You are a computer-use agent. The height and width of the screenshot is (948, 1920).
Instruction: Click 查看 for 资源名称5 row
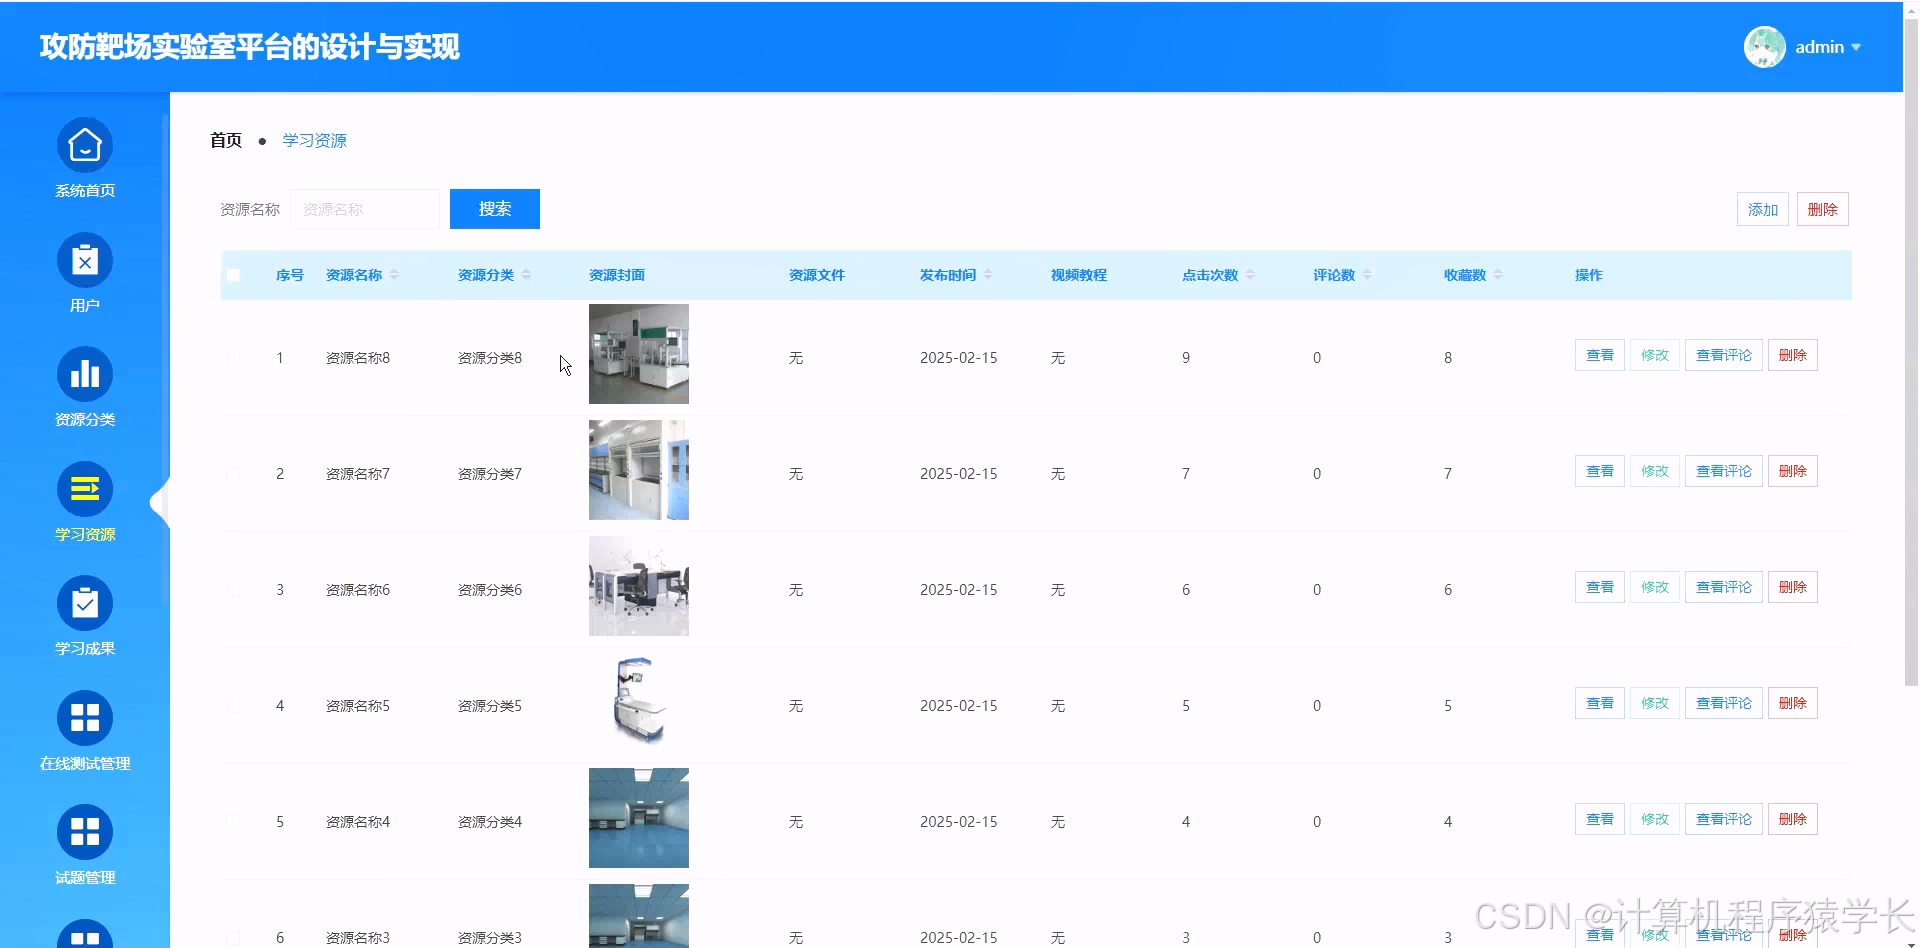[x=1600, y=703]
